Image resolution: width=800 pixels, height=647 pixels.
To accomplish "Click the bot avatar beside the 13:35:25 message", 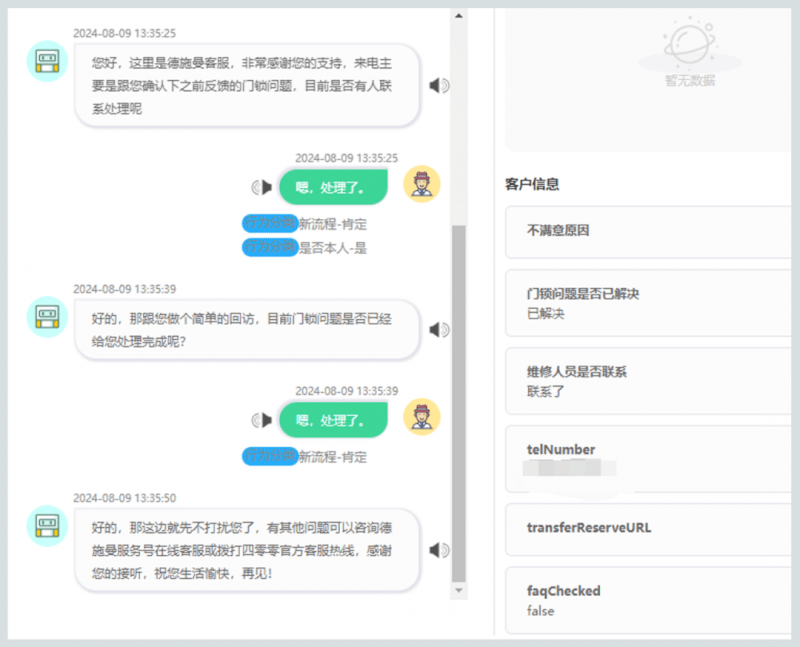I will [47, 61].
